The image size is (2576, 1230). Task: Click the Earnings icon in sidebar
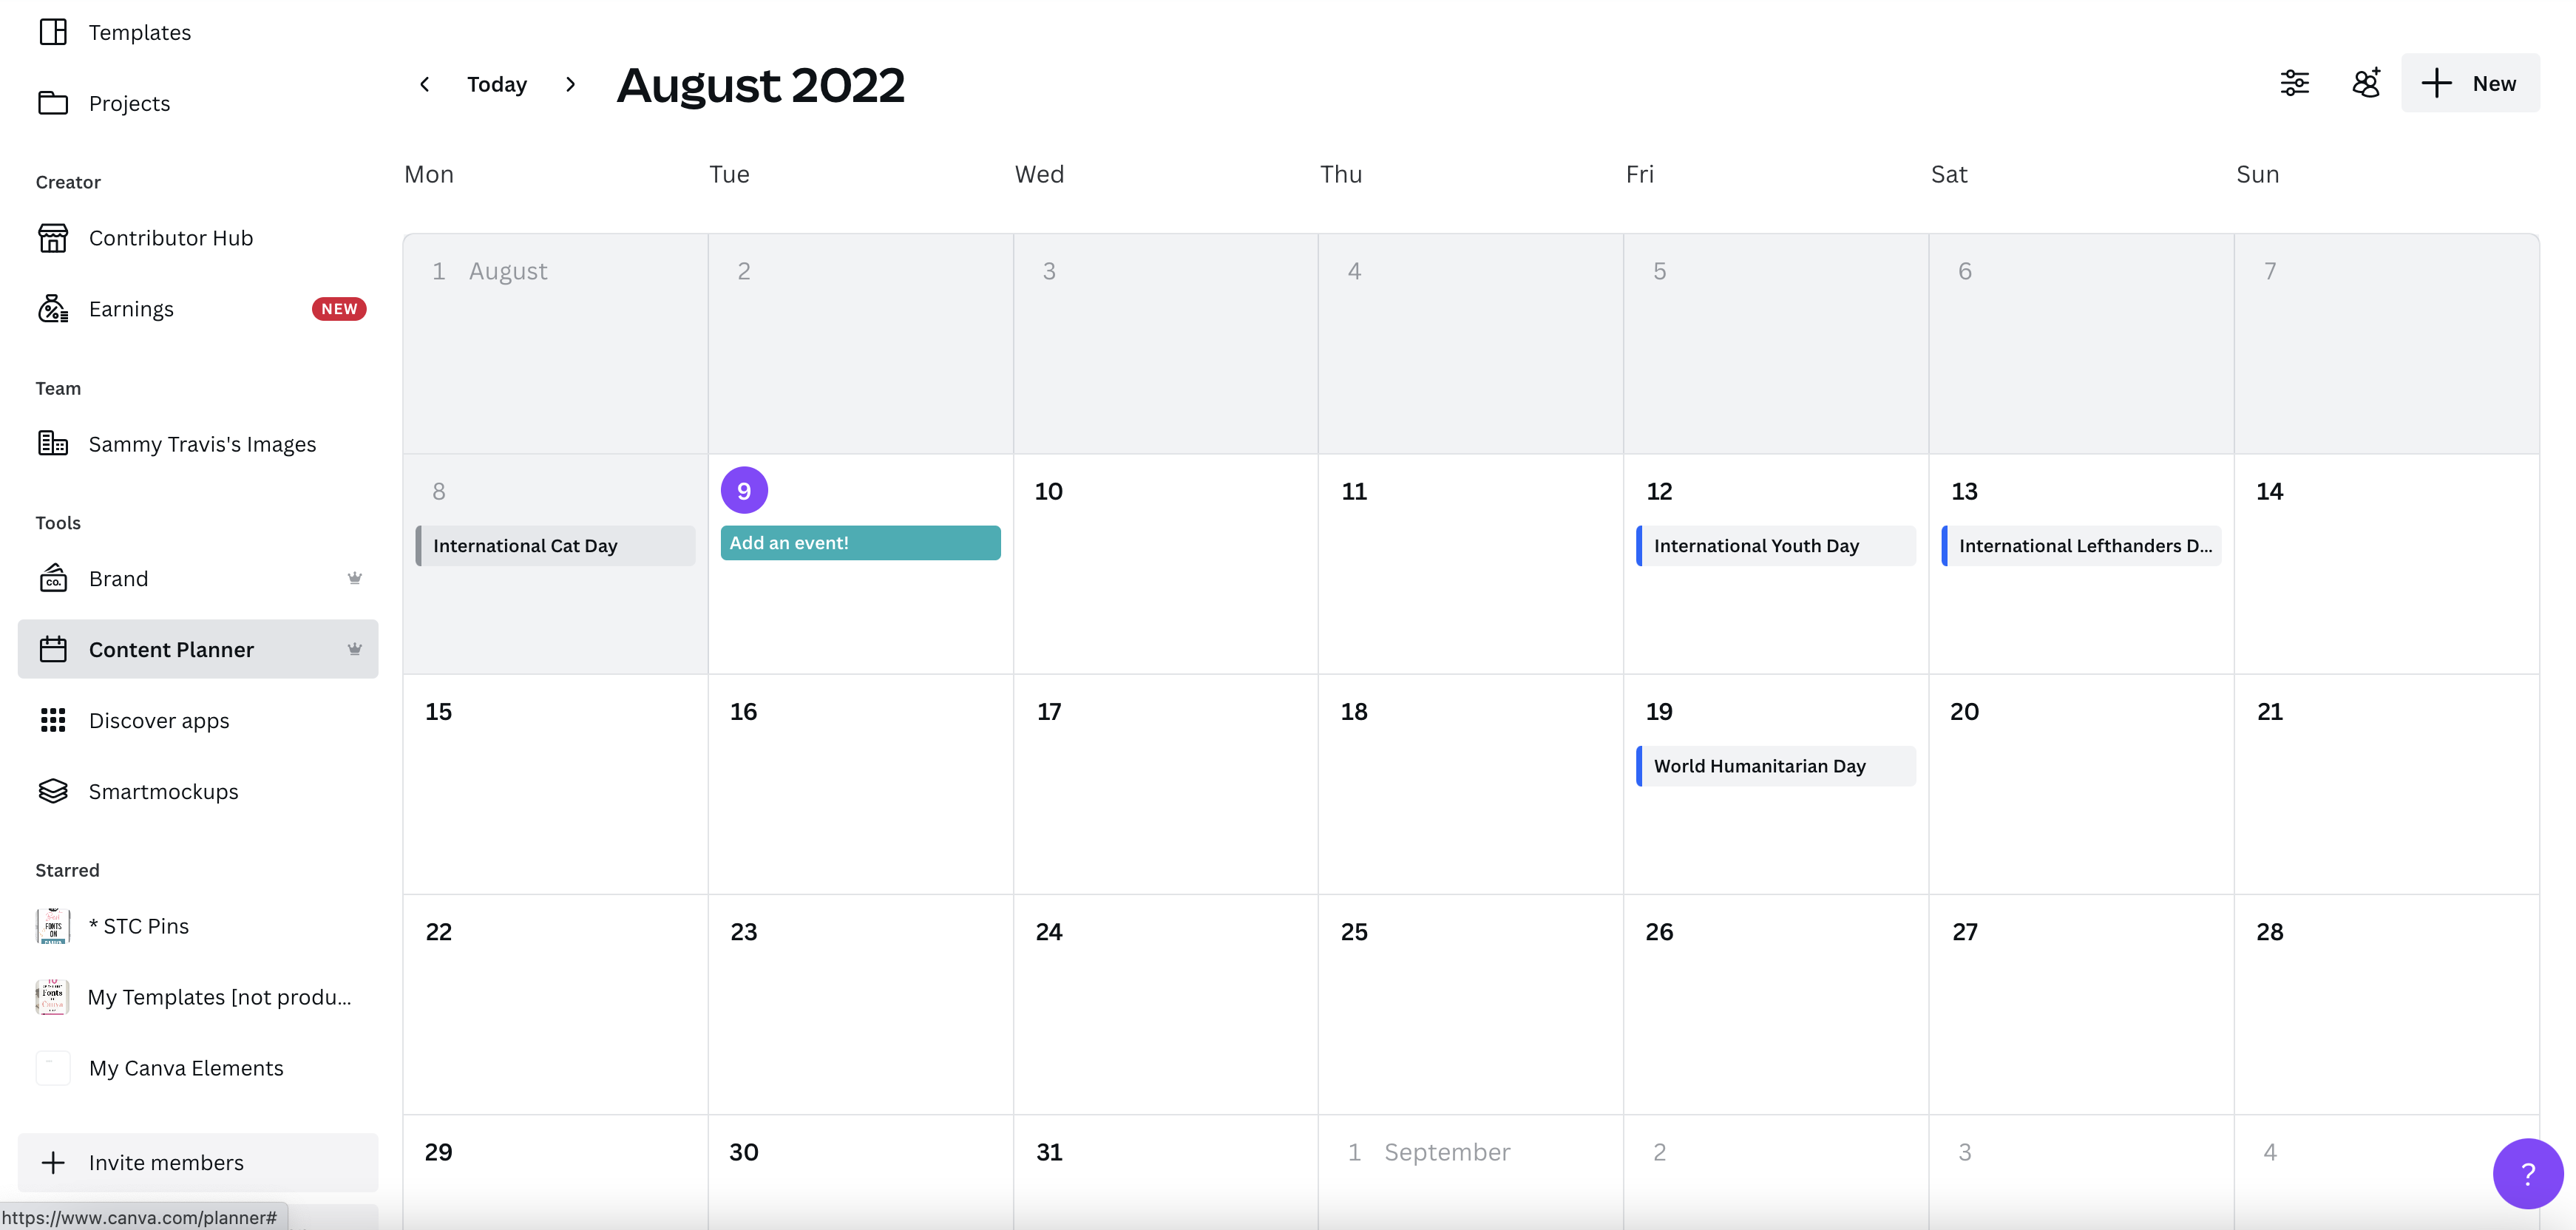coord(51,309)
